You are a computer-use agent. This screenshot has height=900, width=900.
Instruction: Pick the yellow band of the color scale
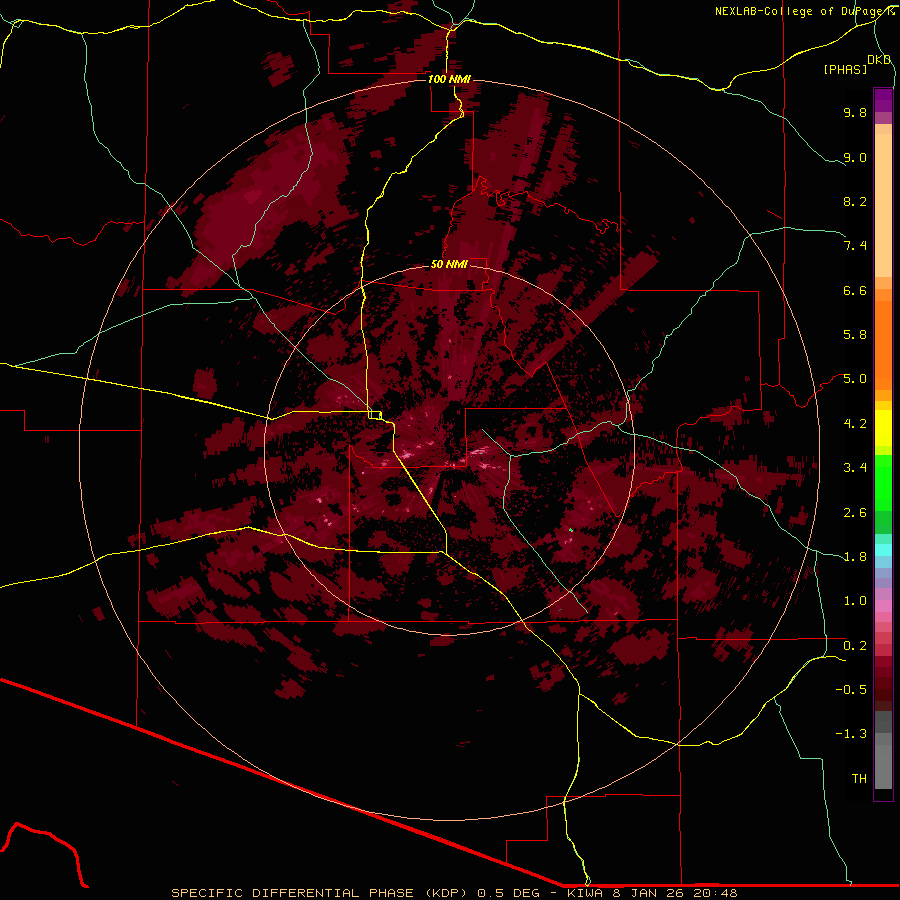883,428
